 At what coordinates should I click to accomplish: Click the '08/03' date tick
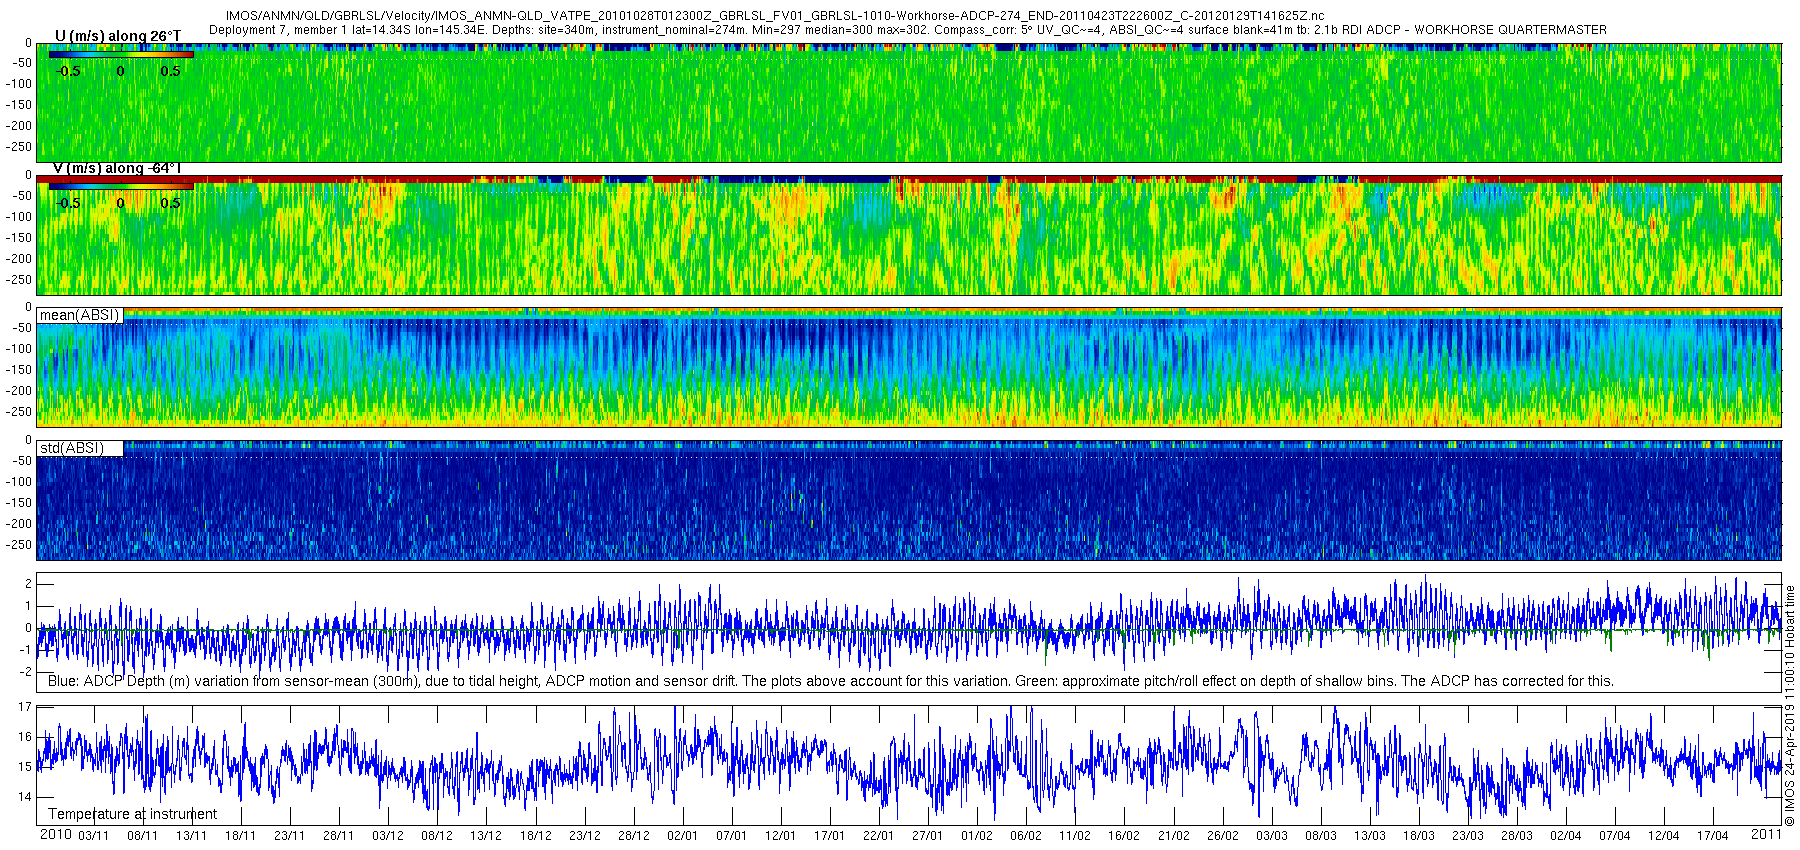(x=1320, y=836)
